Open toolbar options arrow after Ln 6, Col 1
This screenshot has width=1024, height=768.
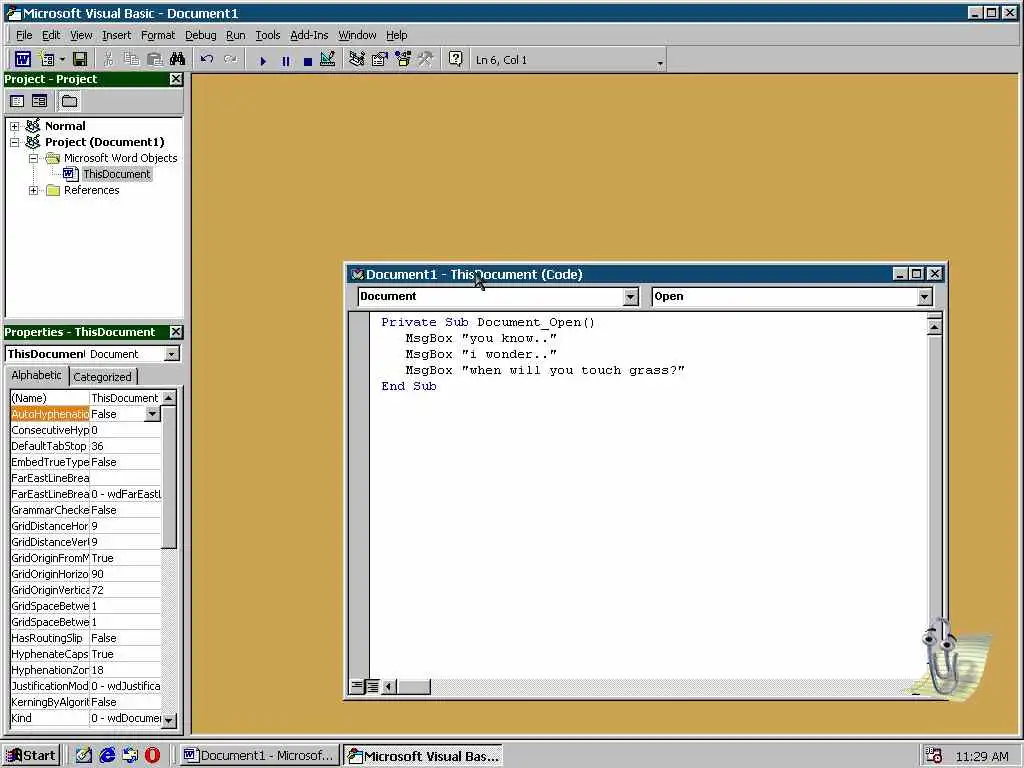pos(660,63)
